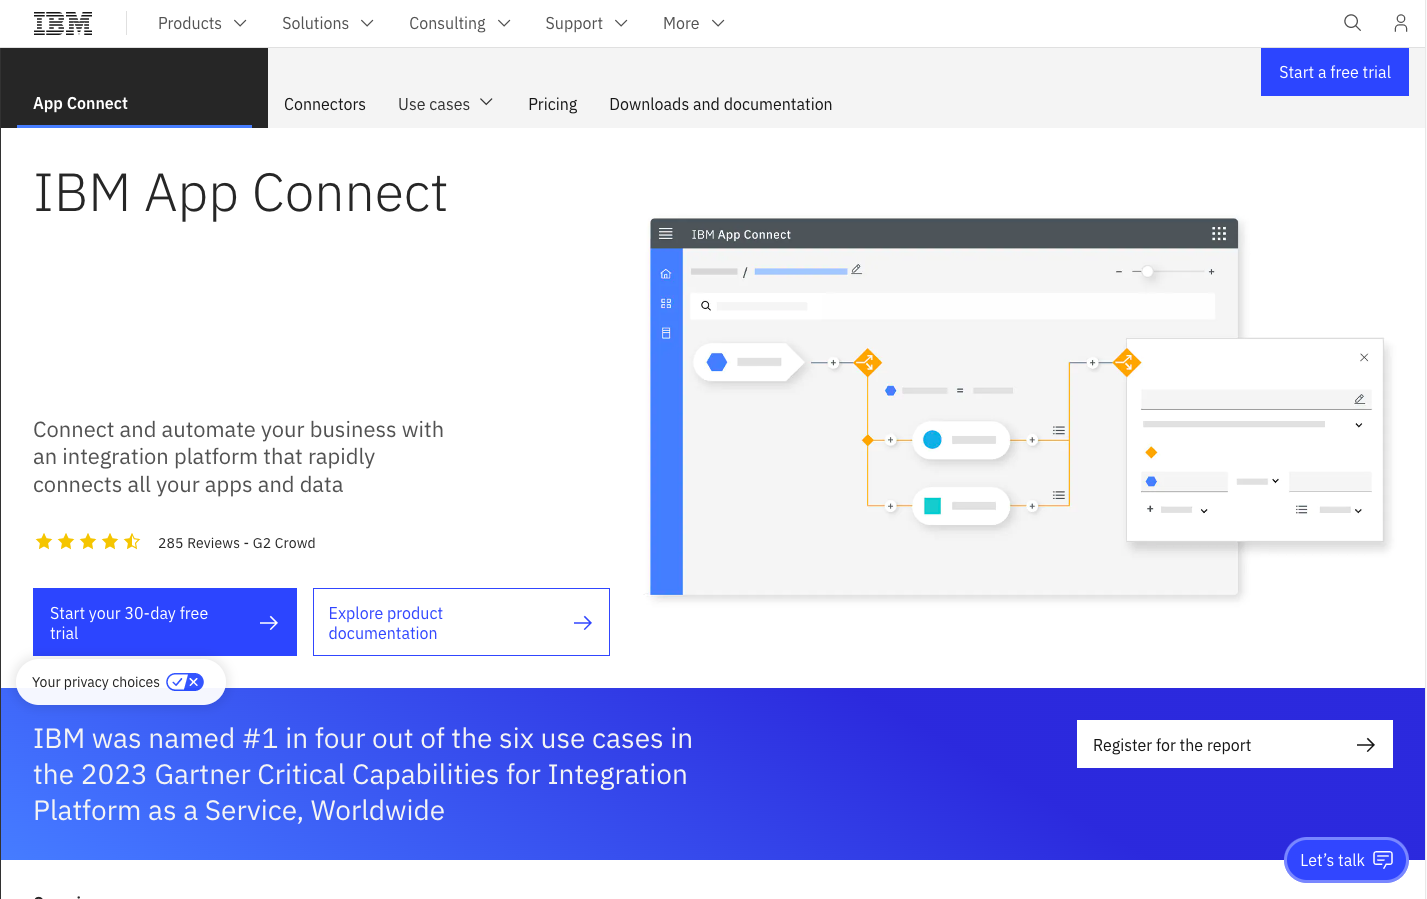Screen dimensions: 1427x899
Task: Expand the Solutions menu
Action: pyautogui.click(x=328, y=23)
